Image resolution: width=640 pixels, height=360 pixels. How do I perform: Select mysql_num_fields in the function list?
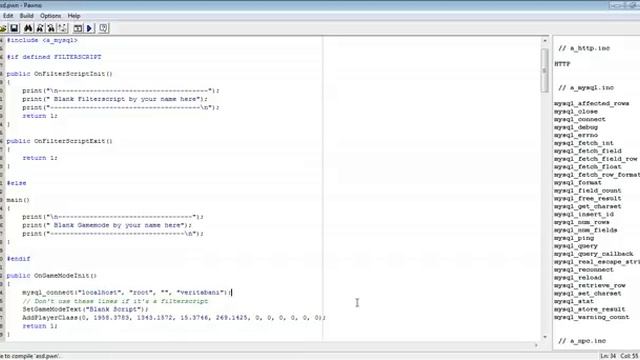point(586,230)
